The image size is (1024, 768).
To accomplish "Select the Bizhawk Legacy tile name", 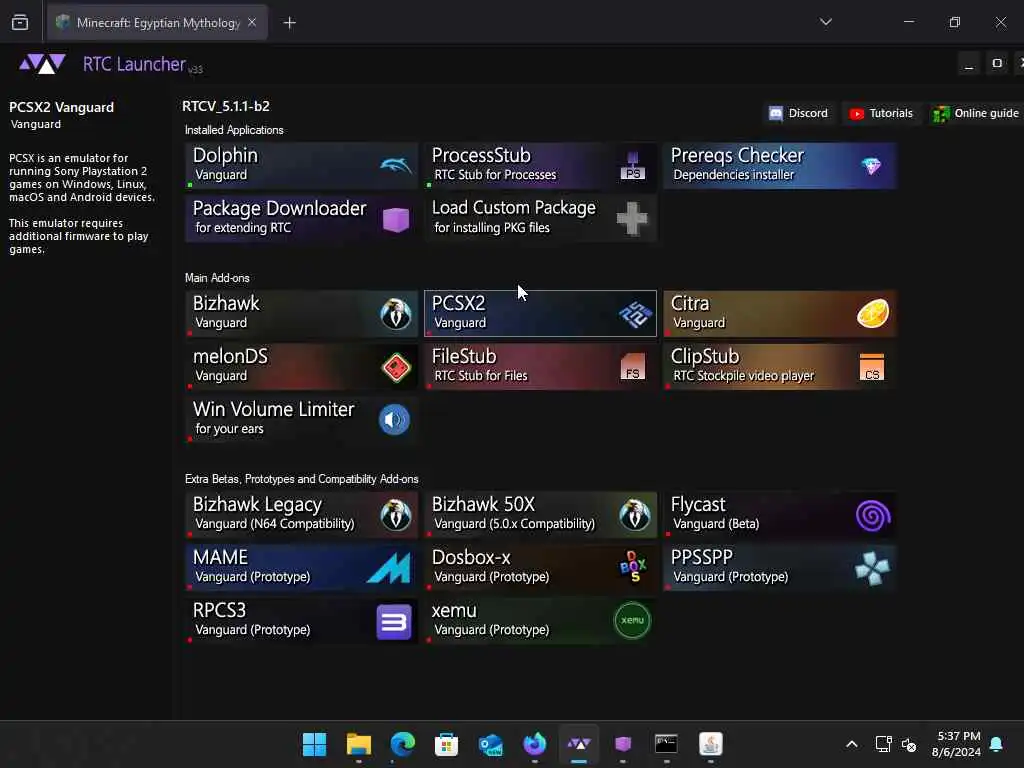I will click(257, 505).
